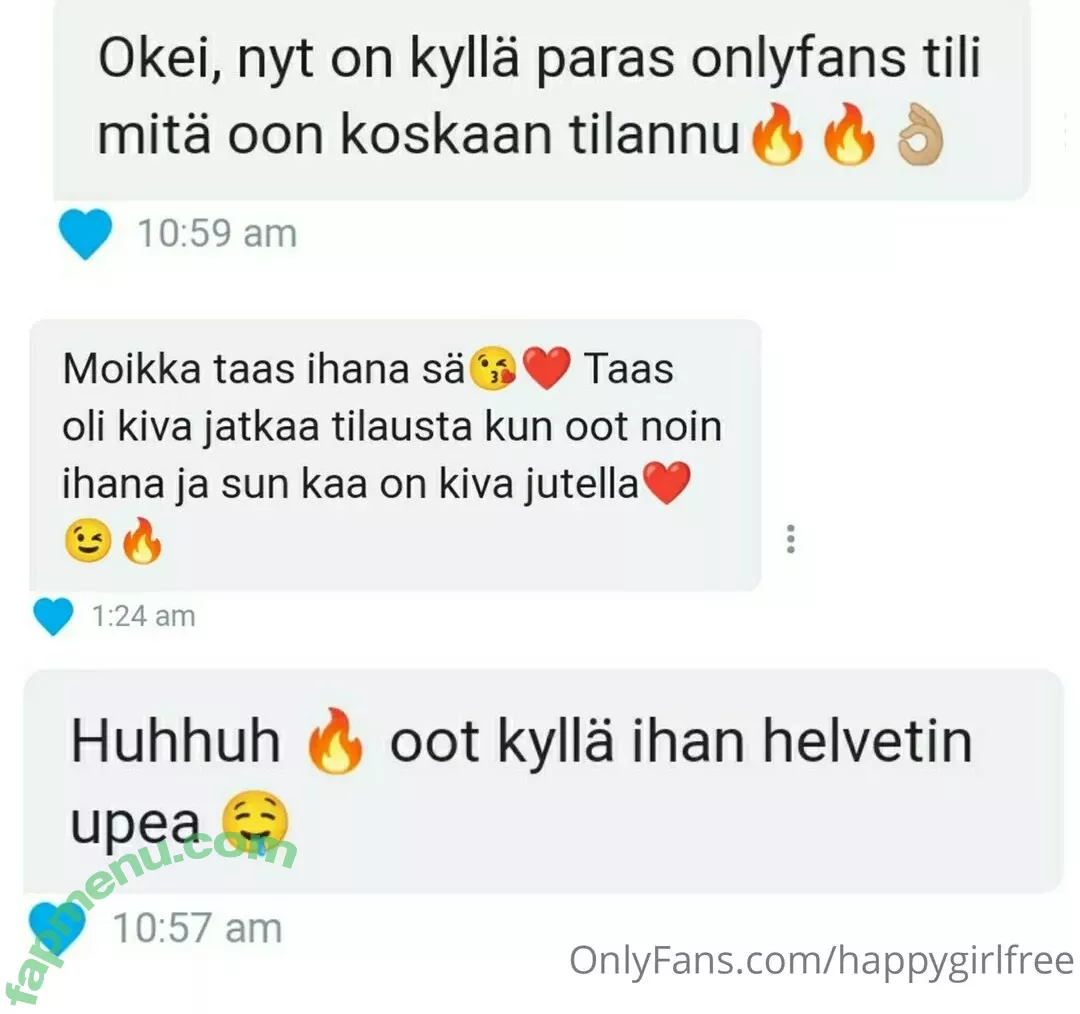Viewport: 1080px width, 1014px height.
Task: Select the 'Okei, nyt on kyllä paras' message bubble
Action: (x=541, y=99)
